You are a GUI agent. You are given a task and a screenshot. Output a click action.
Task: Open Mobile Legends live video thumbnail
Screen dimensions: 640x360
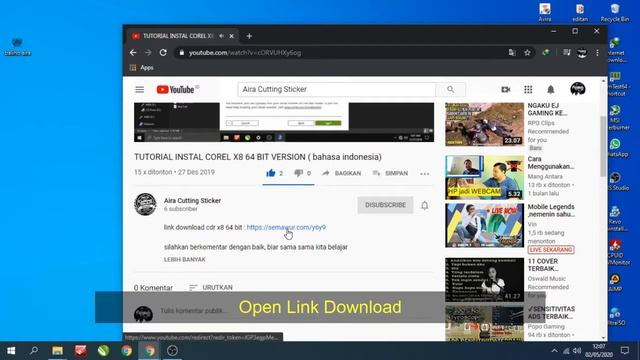(x=484, y=225)
